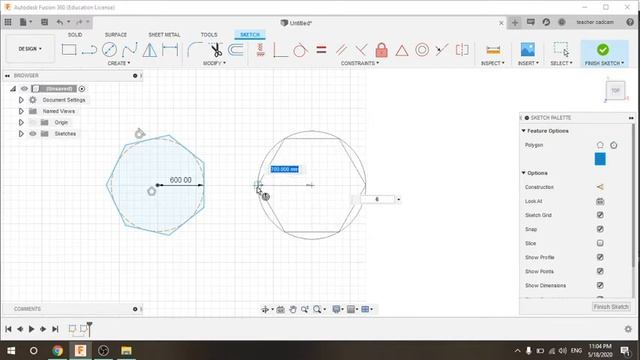Toggle the Show Profile checkbox
The width and height of the screenshot is (640, 360).
[600, 257]
